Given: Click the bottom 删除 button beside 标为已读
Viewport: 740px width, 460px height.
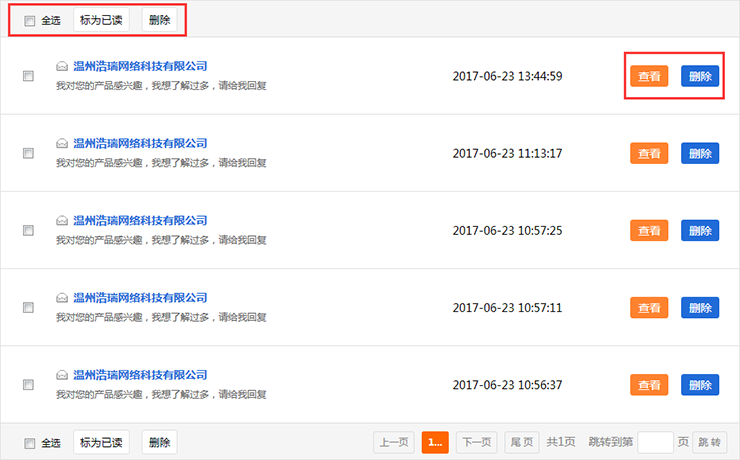Looking at the screenshot, I should pos(160,443).
